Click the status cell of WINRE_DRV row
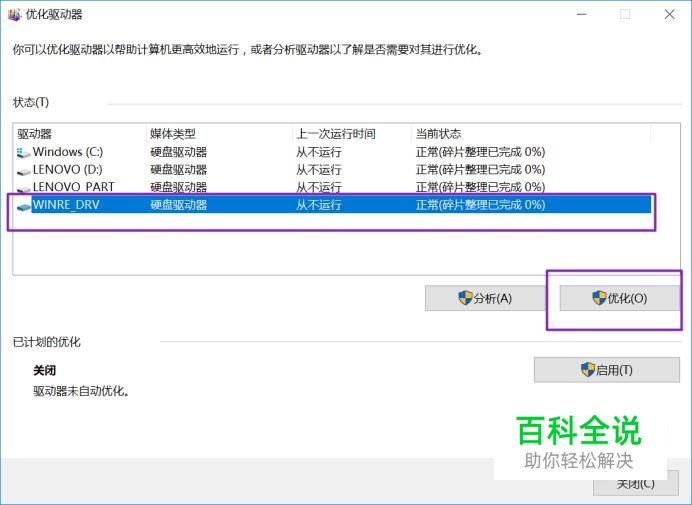 [480, 205]
